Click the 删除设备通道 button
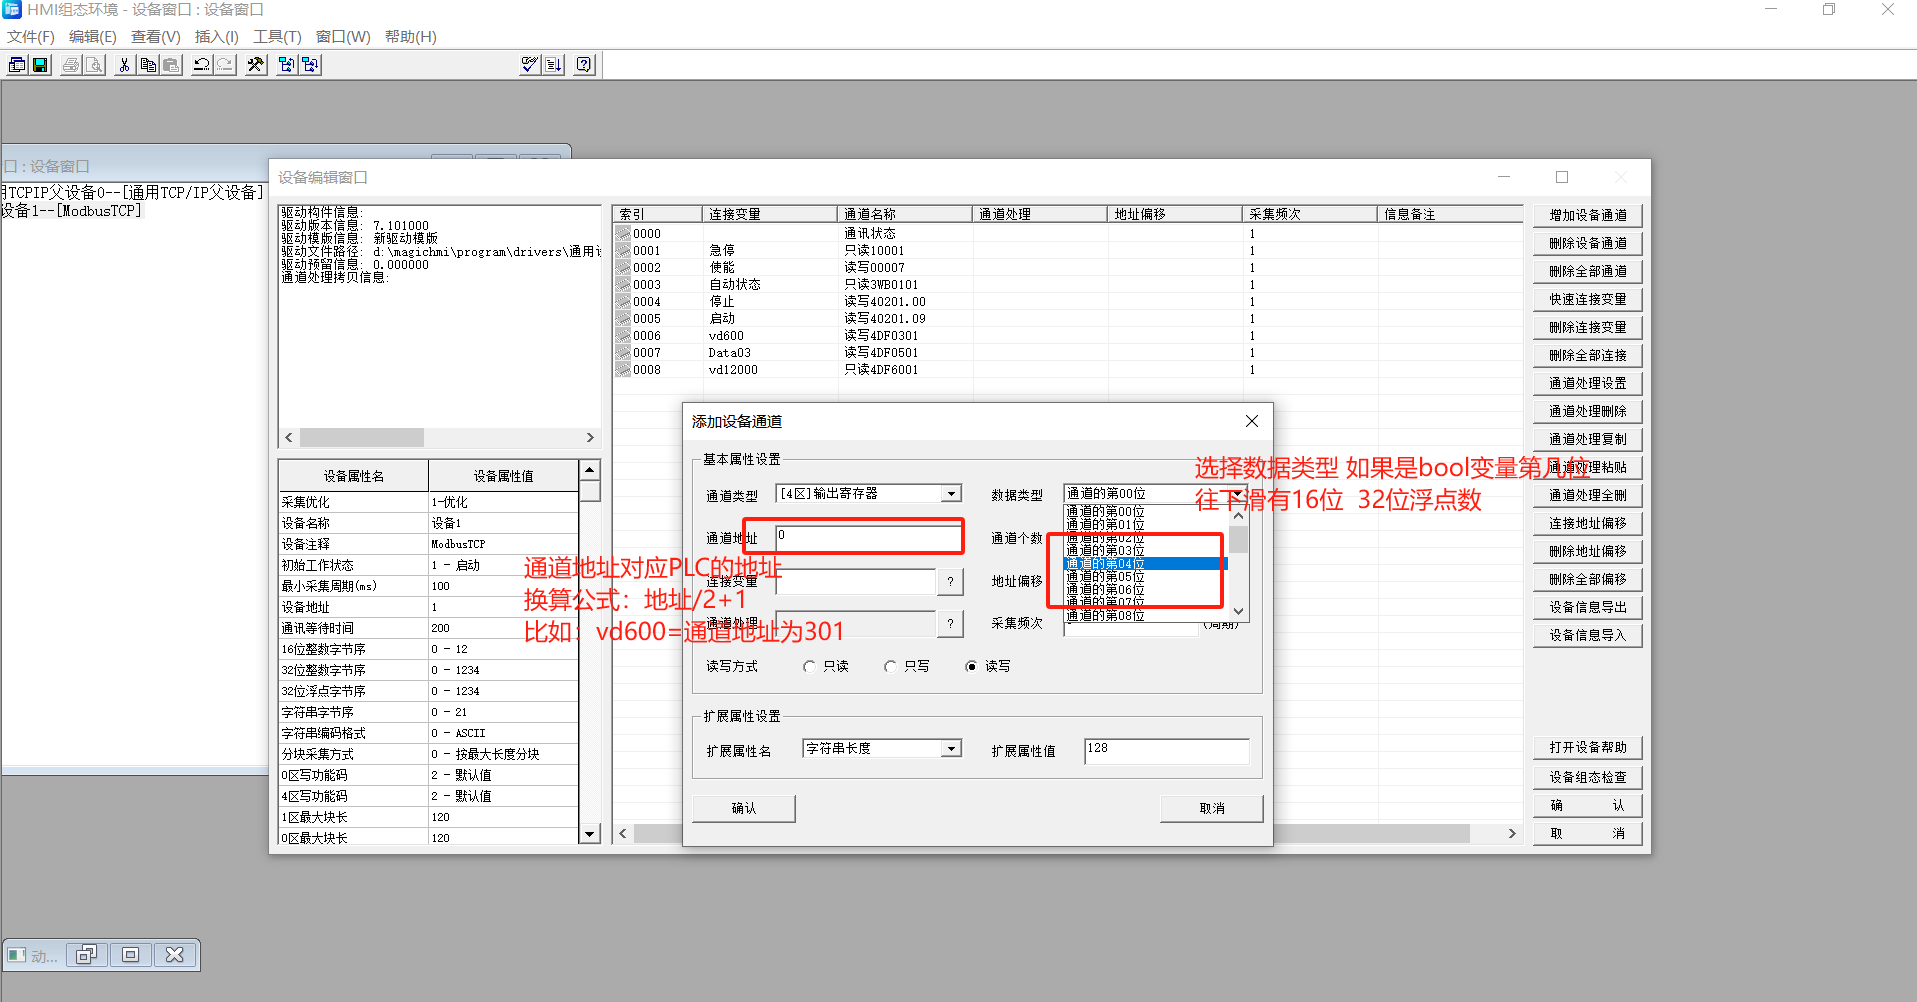 pyautogui.click(x=1588, y=243)
